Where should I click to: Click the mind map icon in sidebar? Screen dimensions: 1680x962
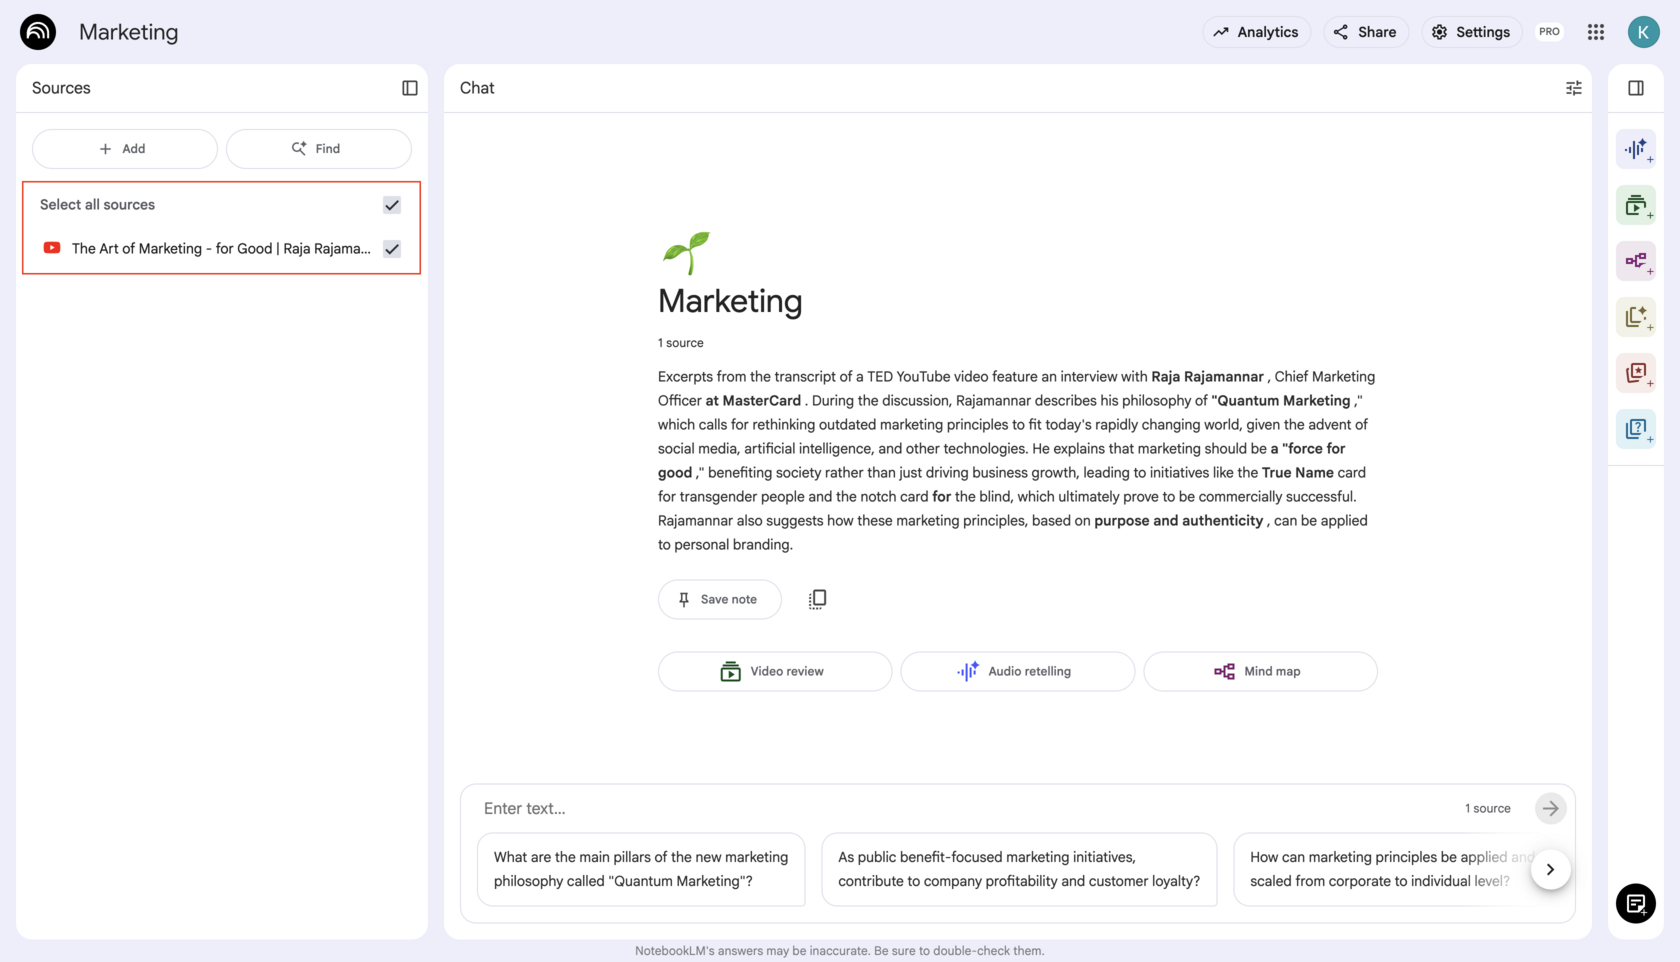pos(1636,261)
